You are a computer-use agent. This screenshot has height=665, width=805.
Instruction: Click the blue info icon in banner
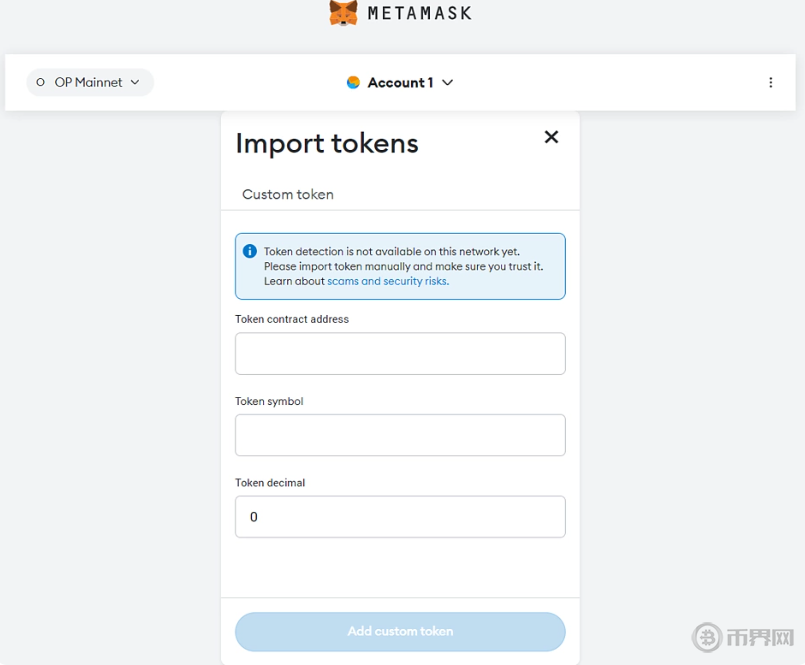(250, 251)
